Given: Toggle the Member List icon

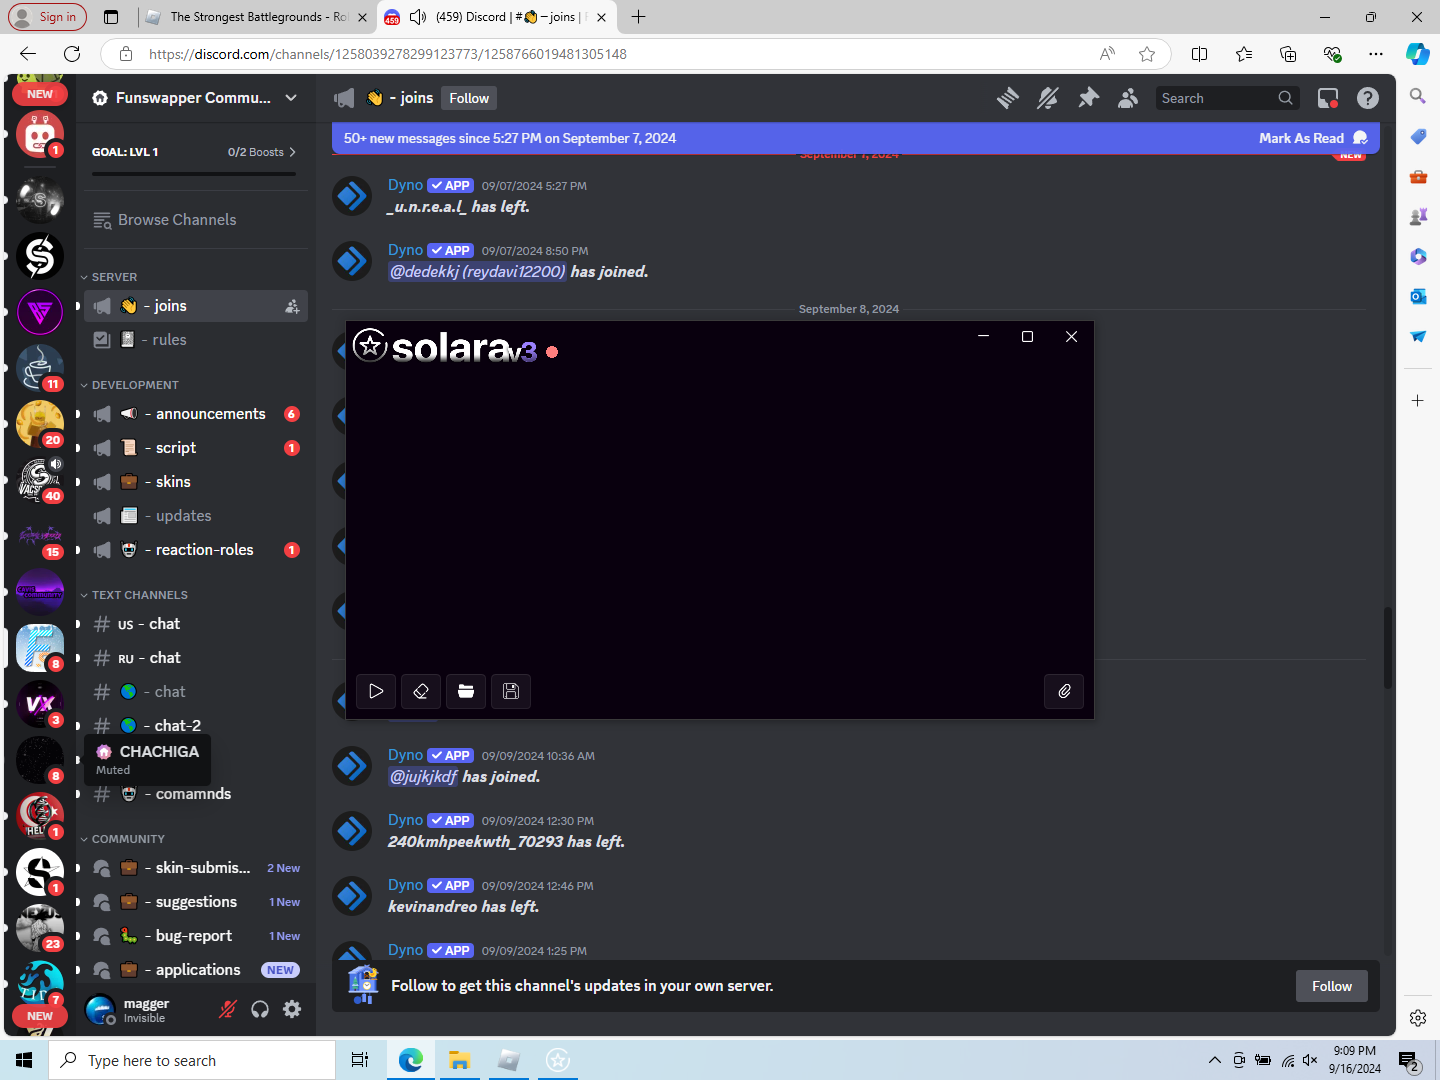Looking at the screenshot, I should [x=1128, y=98].
